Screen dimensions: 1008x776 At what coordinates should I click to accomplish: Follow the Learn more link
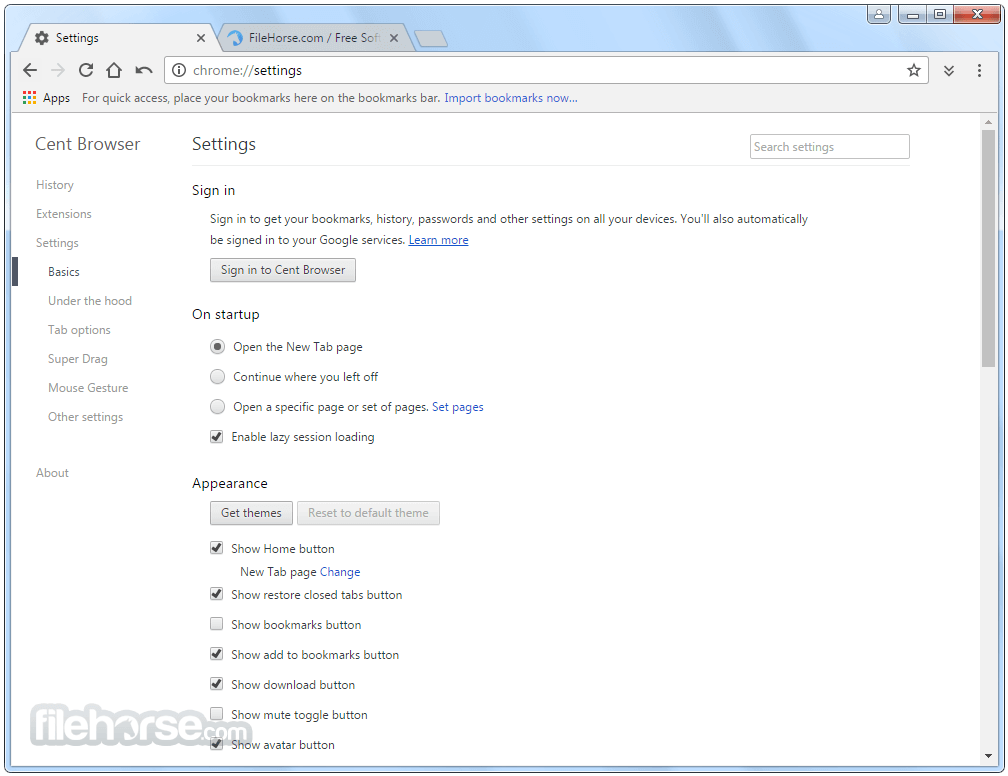point(438,240)
